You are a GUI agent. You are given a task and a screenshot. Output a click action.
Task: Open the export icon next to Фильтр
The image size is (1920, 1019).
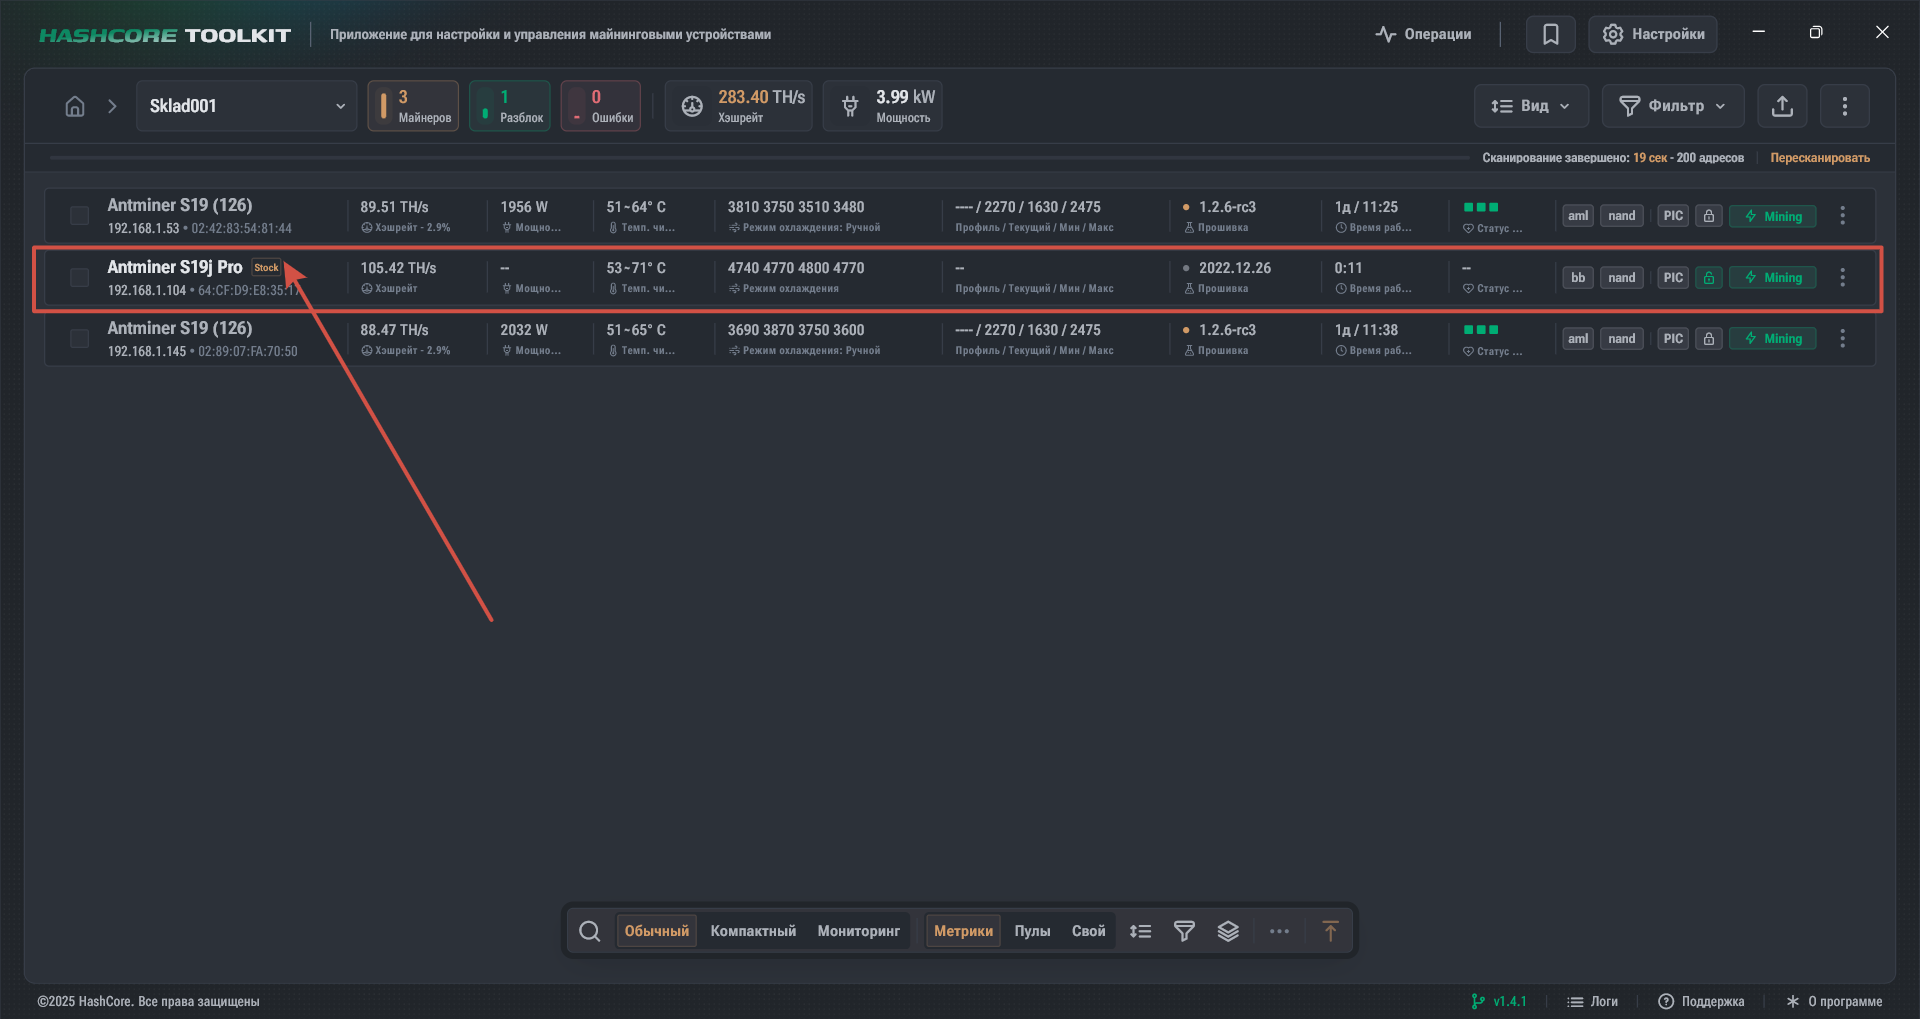click(1782, 106)
